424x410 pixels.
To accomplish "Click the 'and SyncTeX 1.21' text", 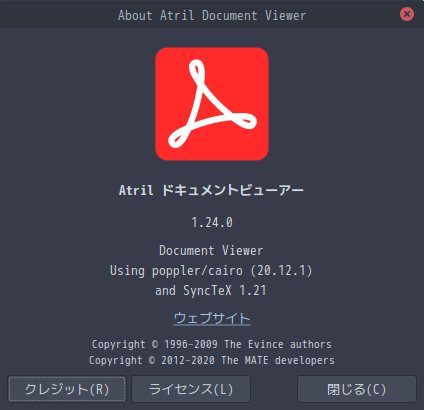I will tap(211, 290).
